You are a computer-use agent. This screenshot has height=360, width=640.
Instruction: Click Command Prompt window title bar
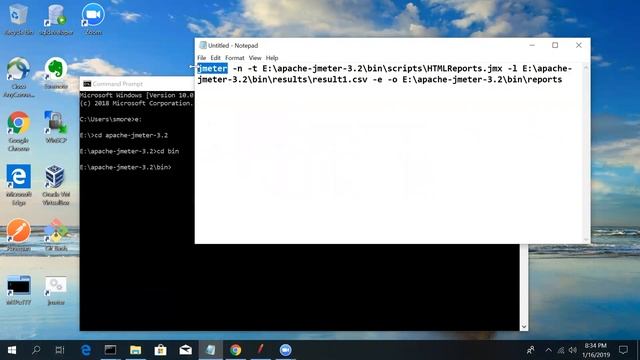tap(137, 84)
